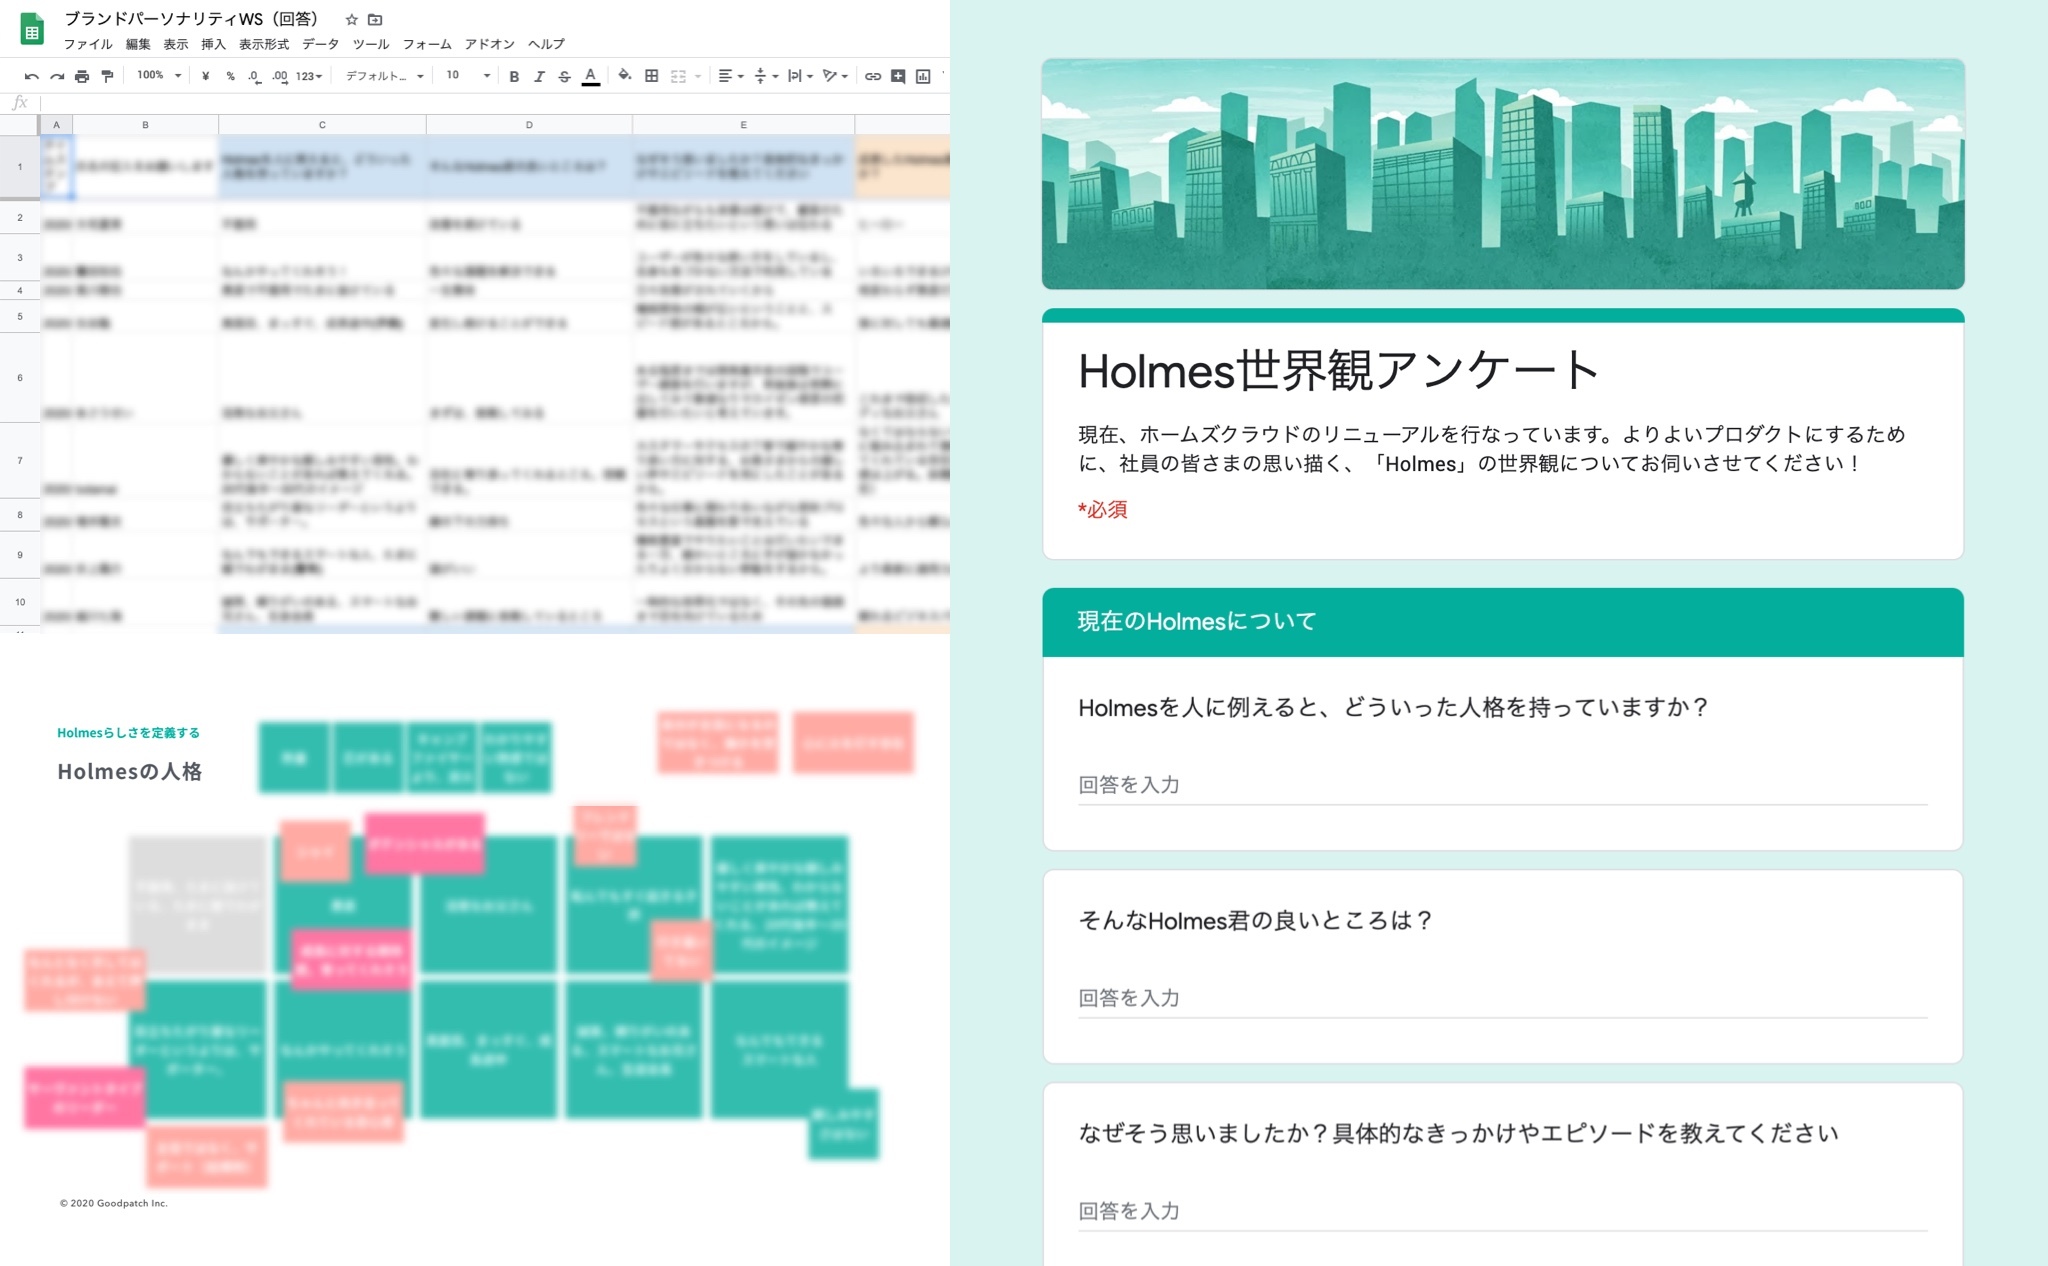Toggle italic formatting
Screen dimensions: 2048x1266
539,76
